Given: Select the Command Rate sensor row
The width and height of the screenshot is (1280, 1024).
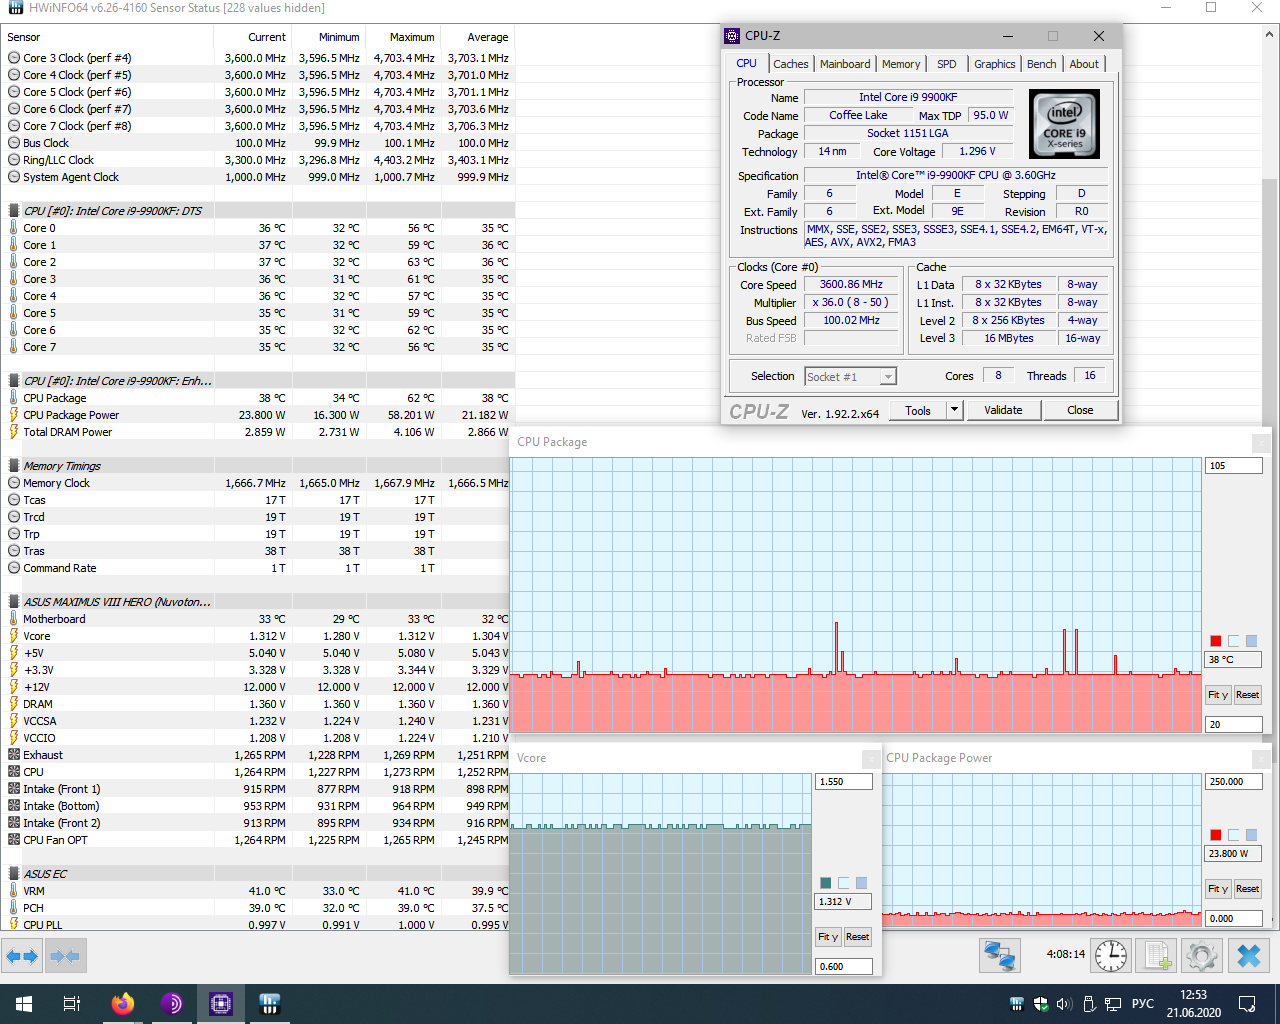Looking at the screenshot, I should tap(257, 568).
